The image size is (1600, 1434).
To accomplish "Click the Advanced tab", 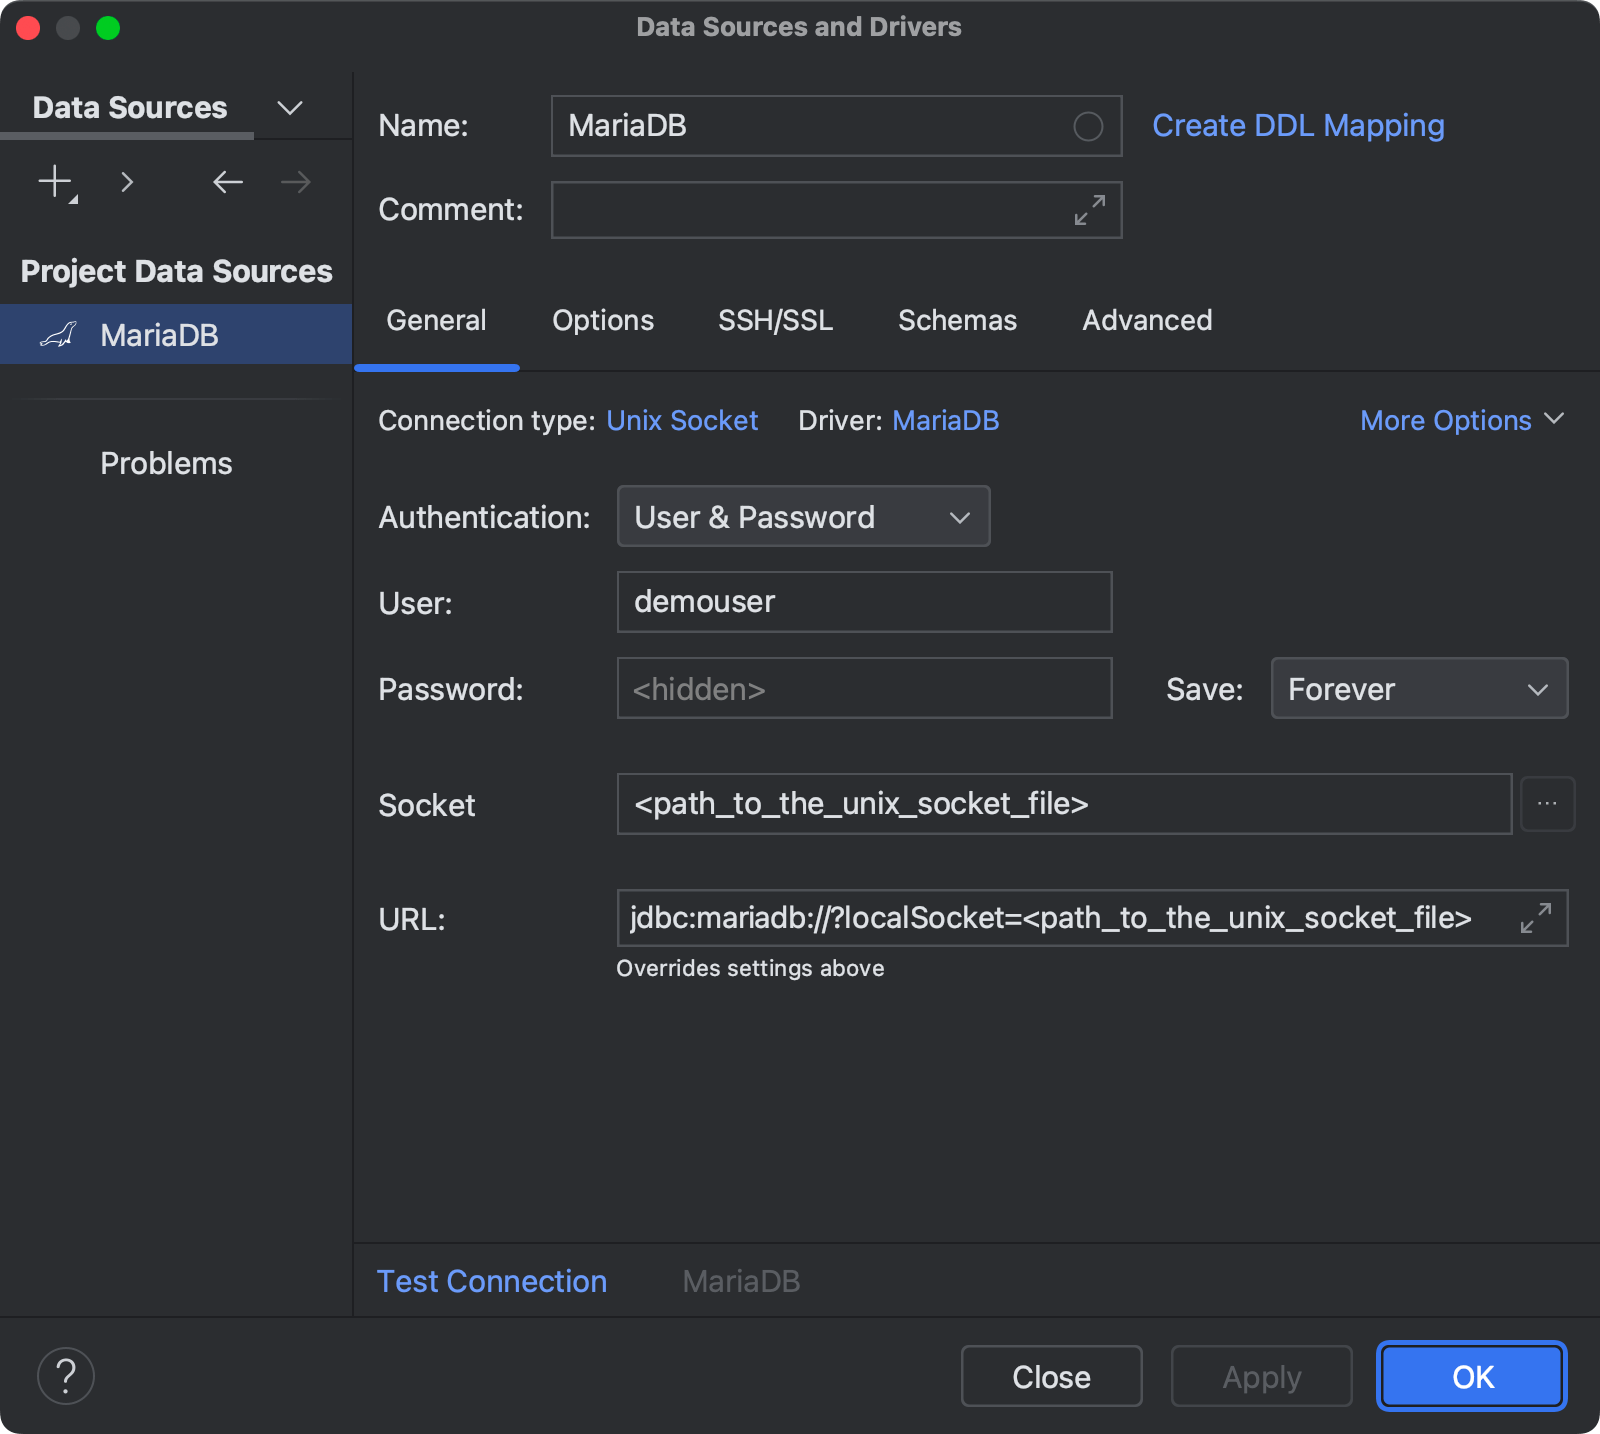I will pos(1146,320).
